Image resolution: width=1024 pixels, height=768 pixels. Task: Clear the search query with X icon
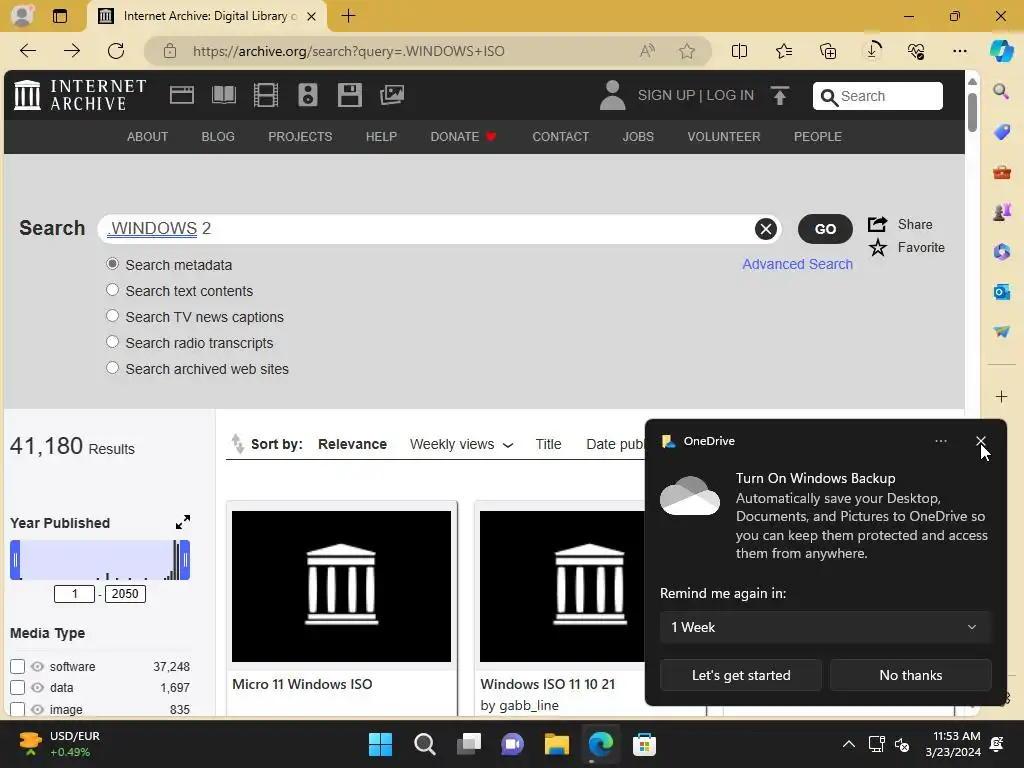click(765, 229)
